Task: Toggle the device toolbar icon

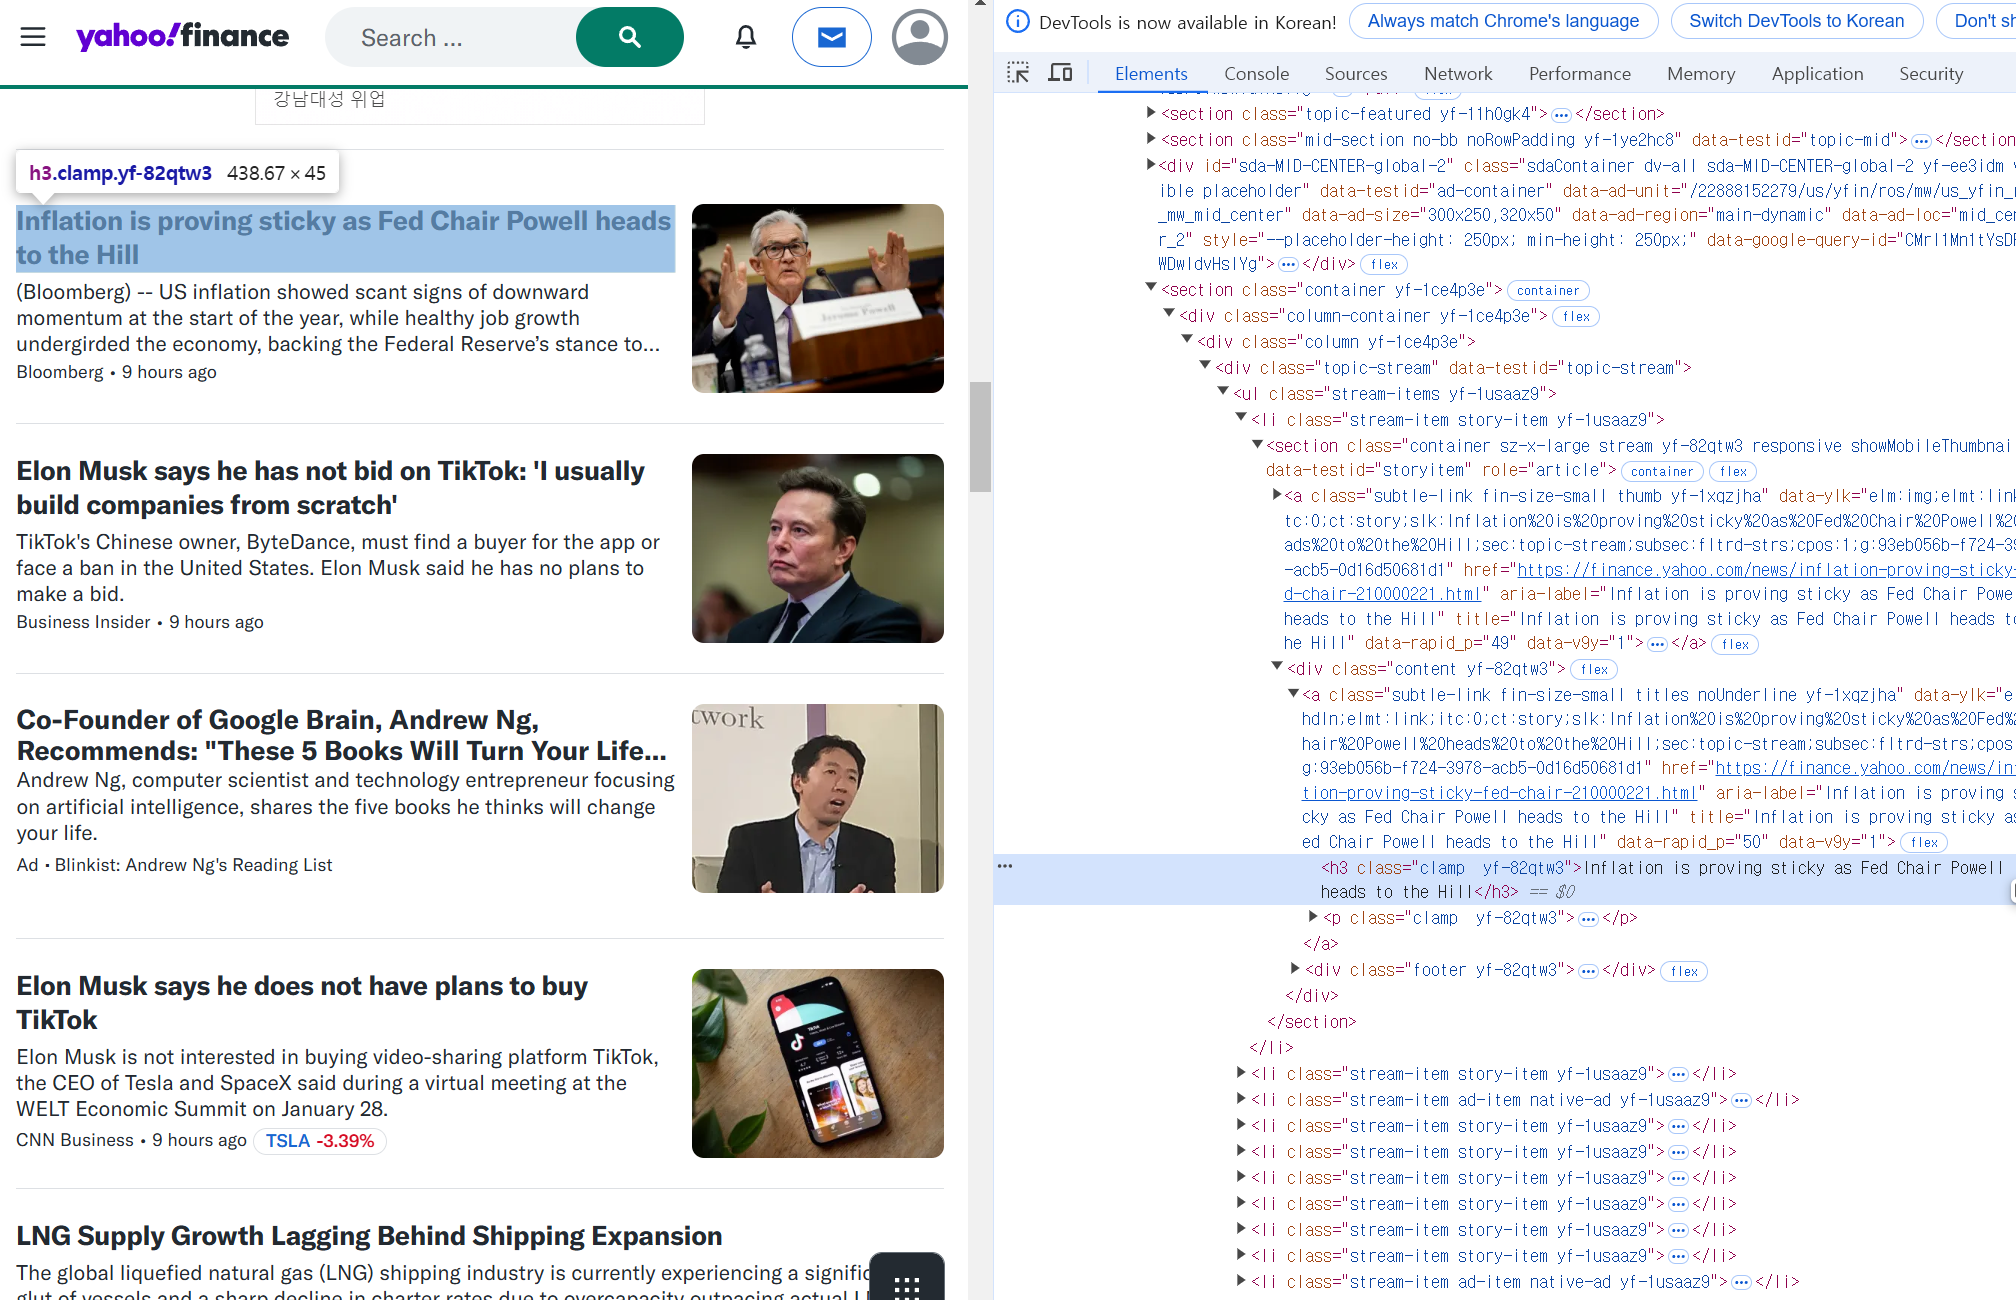Action: coord(1060,72)
